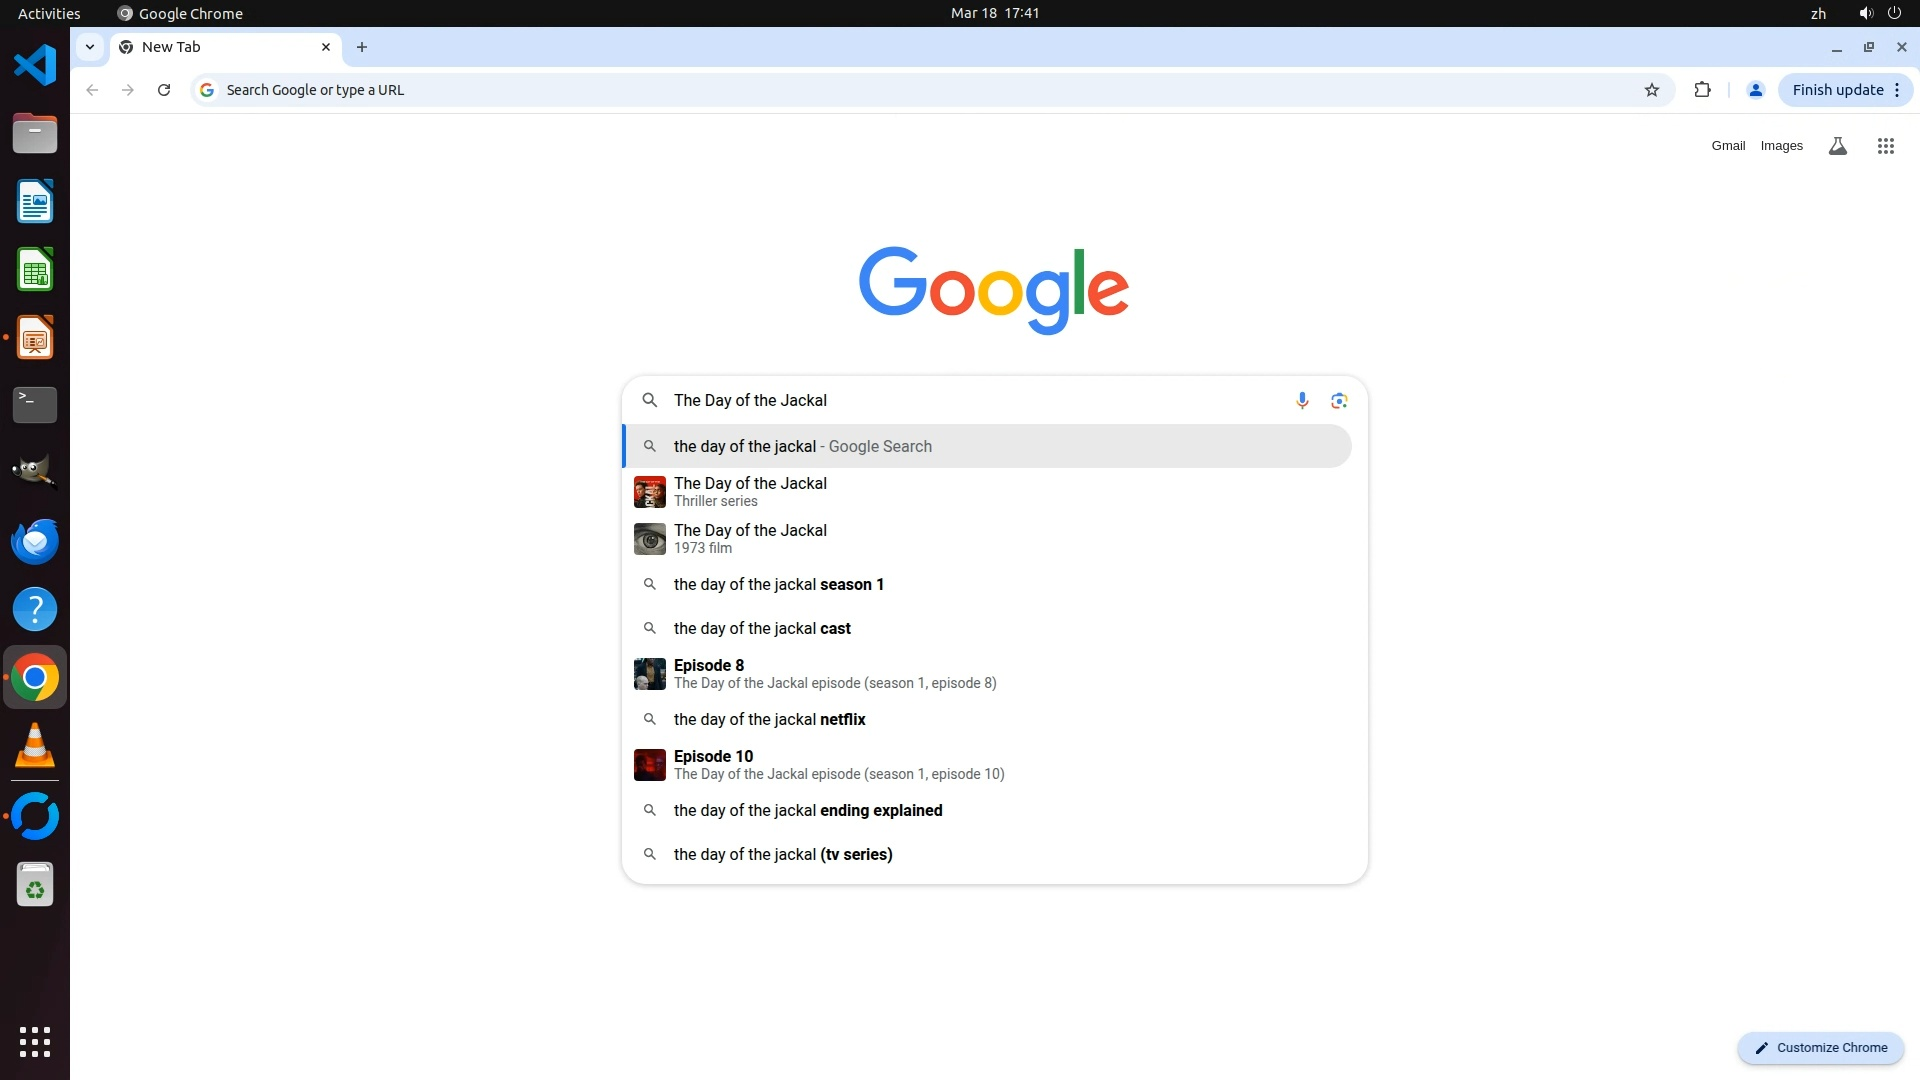Open the Extensions puzzle icon
Screen dimensions: 1920x1080
pos(1702,90)
